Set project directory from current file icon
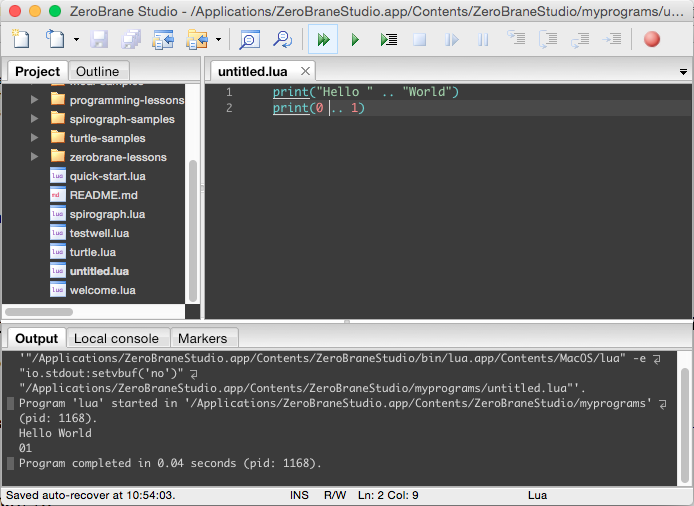This screenshot has height=506, width=694. click(163, 39)
